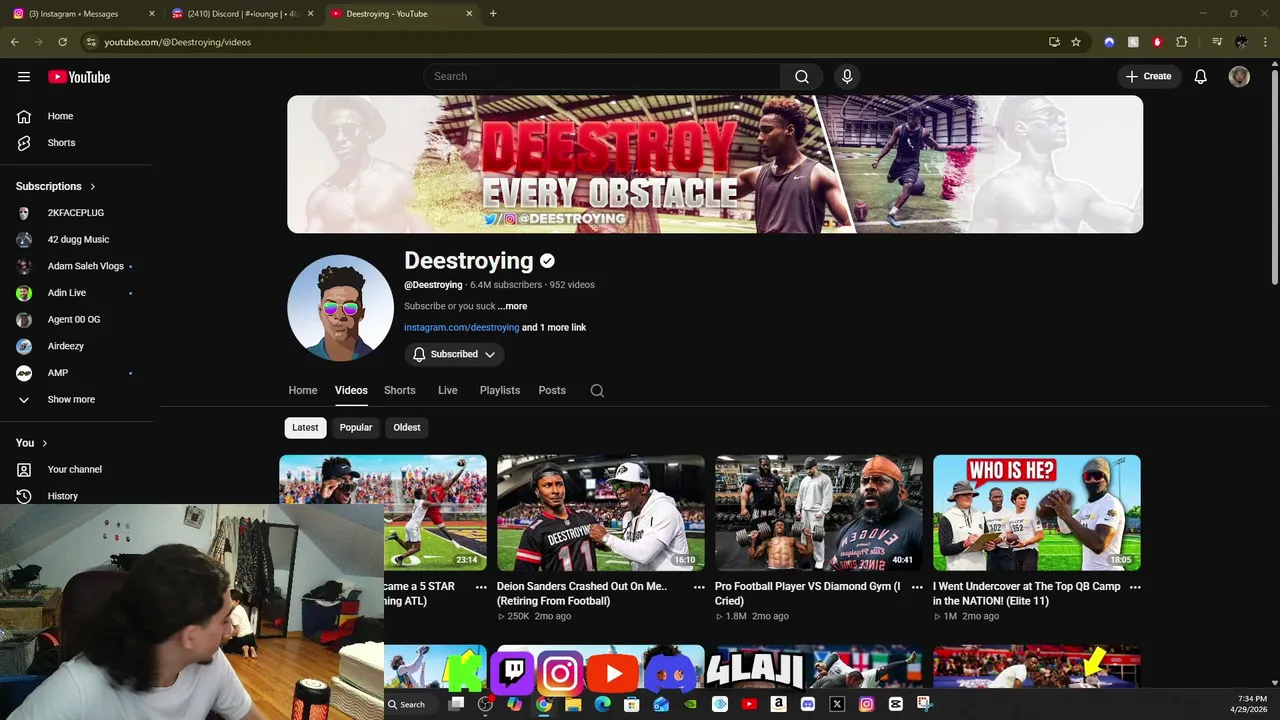Click the Twitch overlay icon
The width and height of the screenshot is (1280, 720).
click(x=513, y=672)
